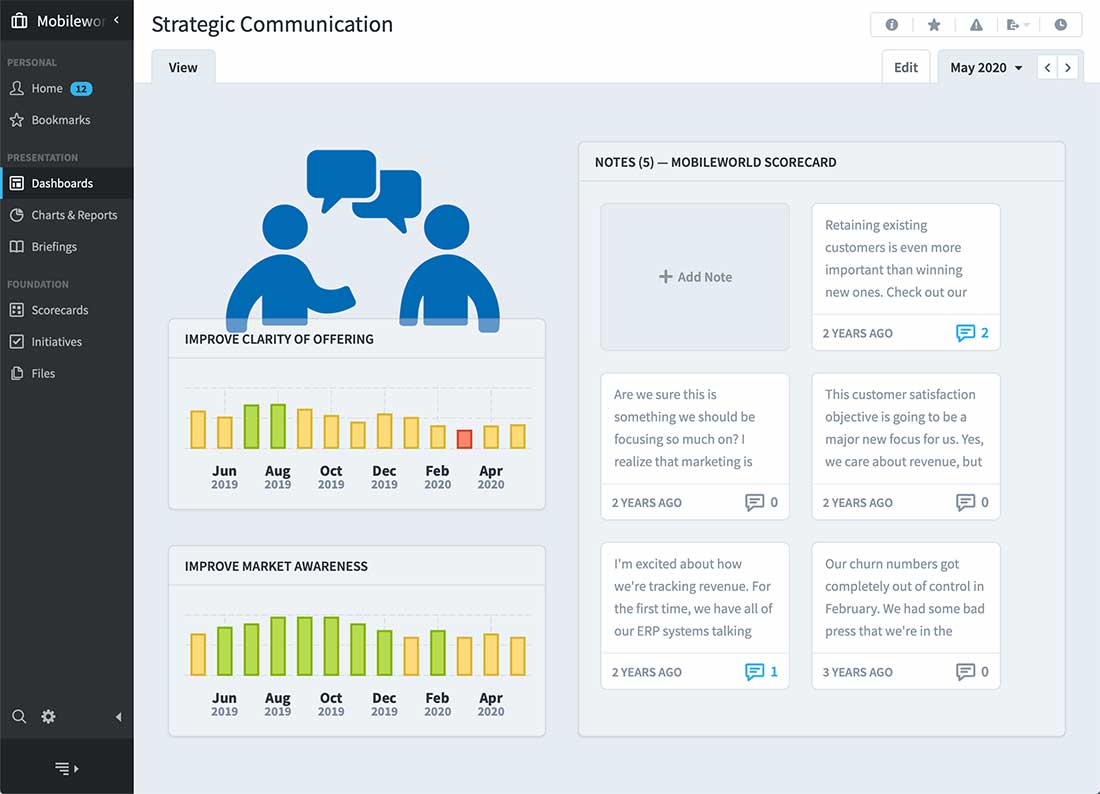Screen dimensions: 1100x794
Task: Click Add Note tile
Action: coord(695,277)
